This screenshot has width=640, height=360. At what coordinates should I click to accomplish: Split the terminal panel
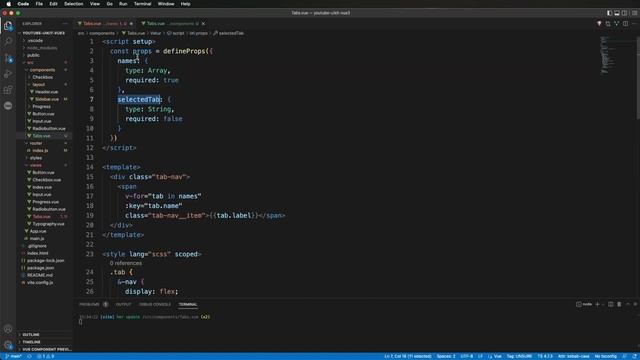(611, 304)
